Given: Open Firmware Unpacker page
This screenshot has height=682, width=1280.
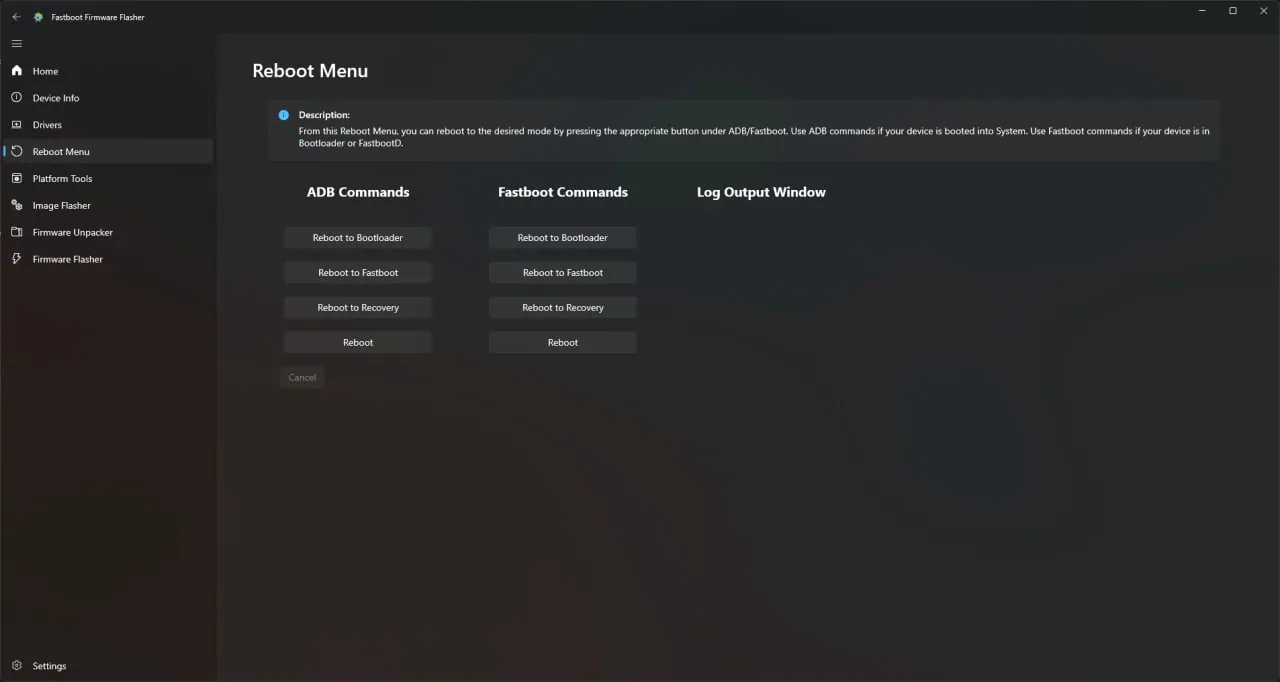Looking at the screenshot, I should 108,232.
